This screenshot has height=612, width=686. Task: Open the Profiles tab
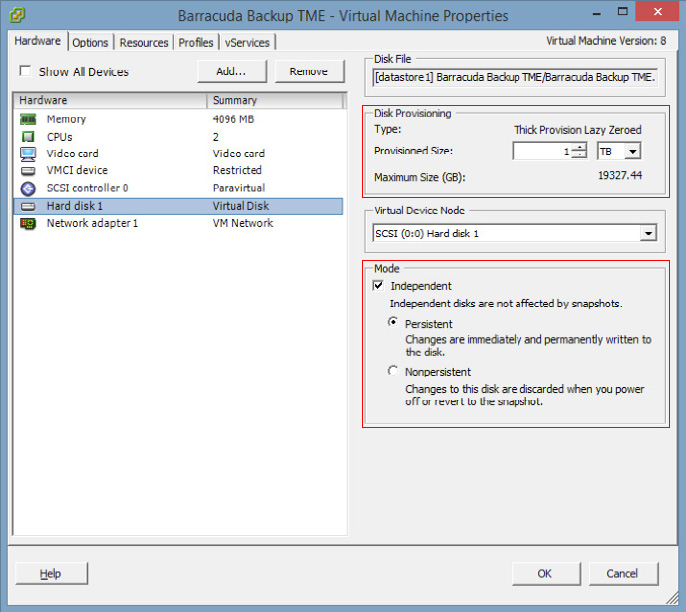pos(196,42)
